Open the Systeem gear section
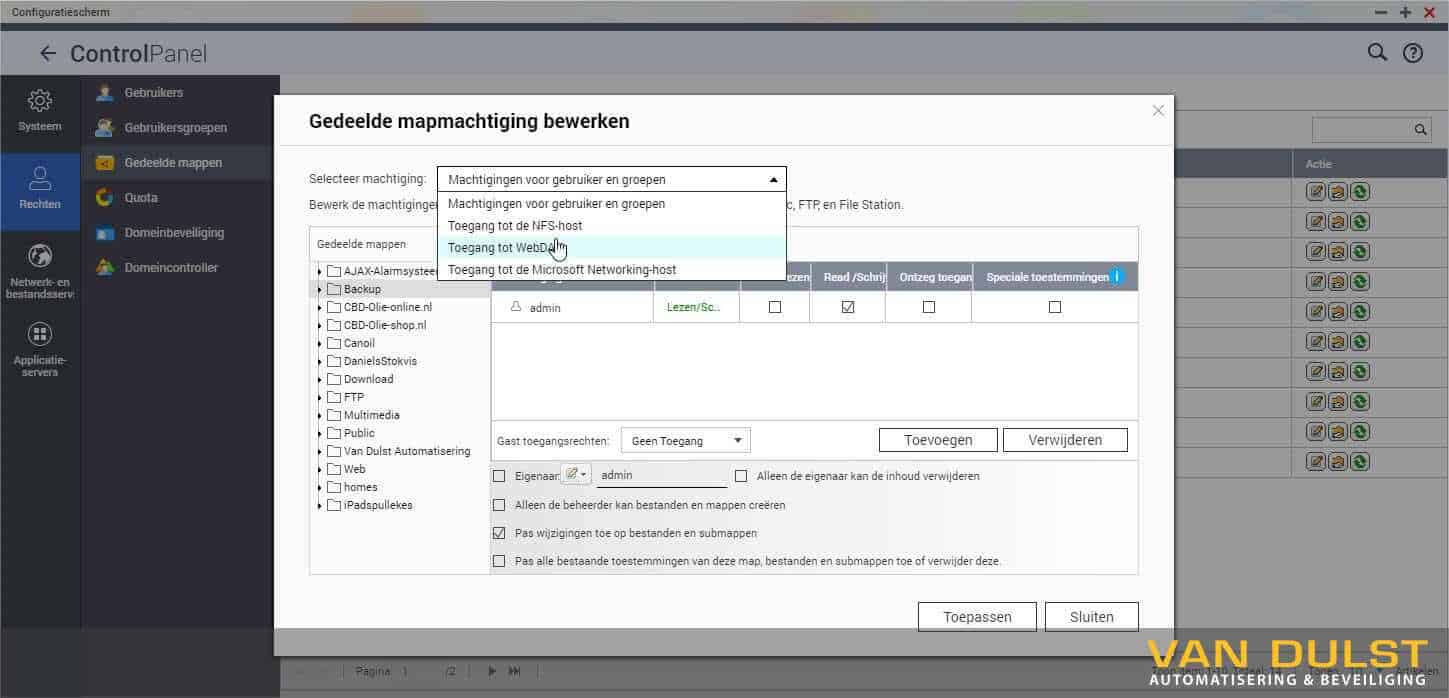The width and height of the screenshot is (1449, 698). pyautogui.click(x=40, y=110)
